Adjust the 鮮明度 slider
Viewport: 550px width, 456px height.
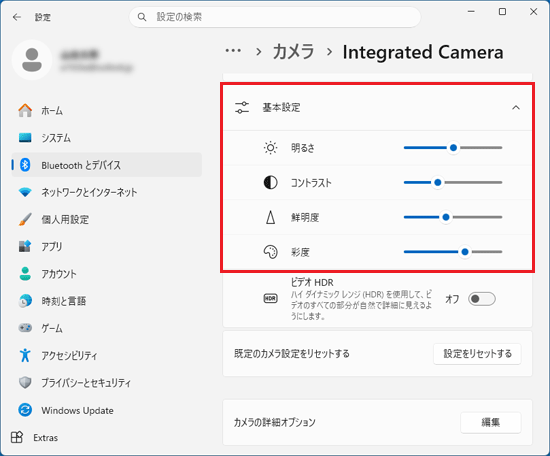coord(453,217)
